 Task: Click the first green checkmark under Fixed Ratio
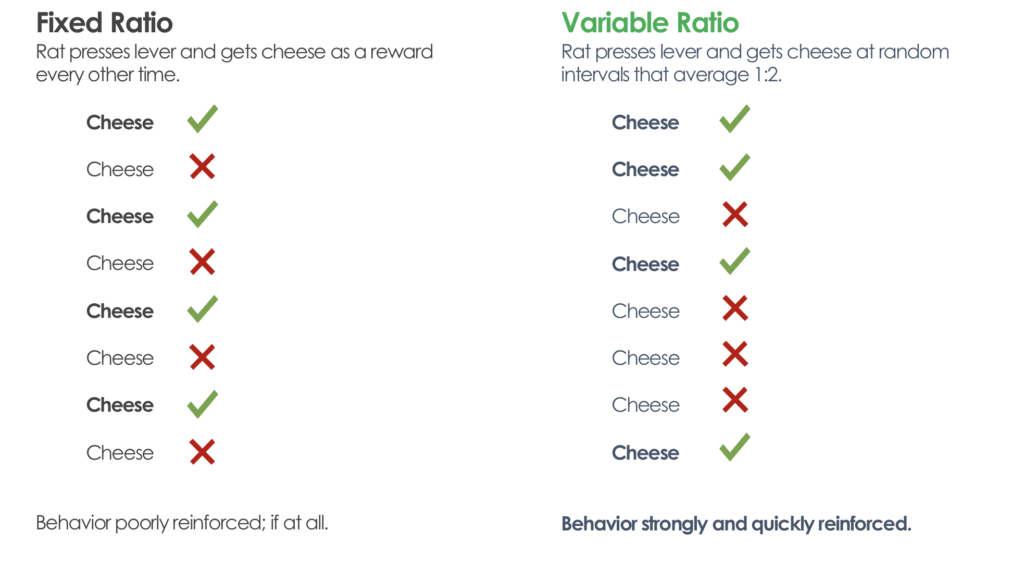(x=202, y=119)
